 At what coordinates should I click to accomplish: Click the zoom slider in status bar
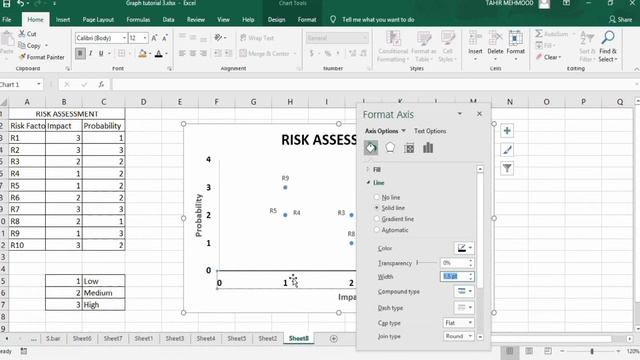click(592, 351)
